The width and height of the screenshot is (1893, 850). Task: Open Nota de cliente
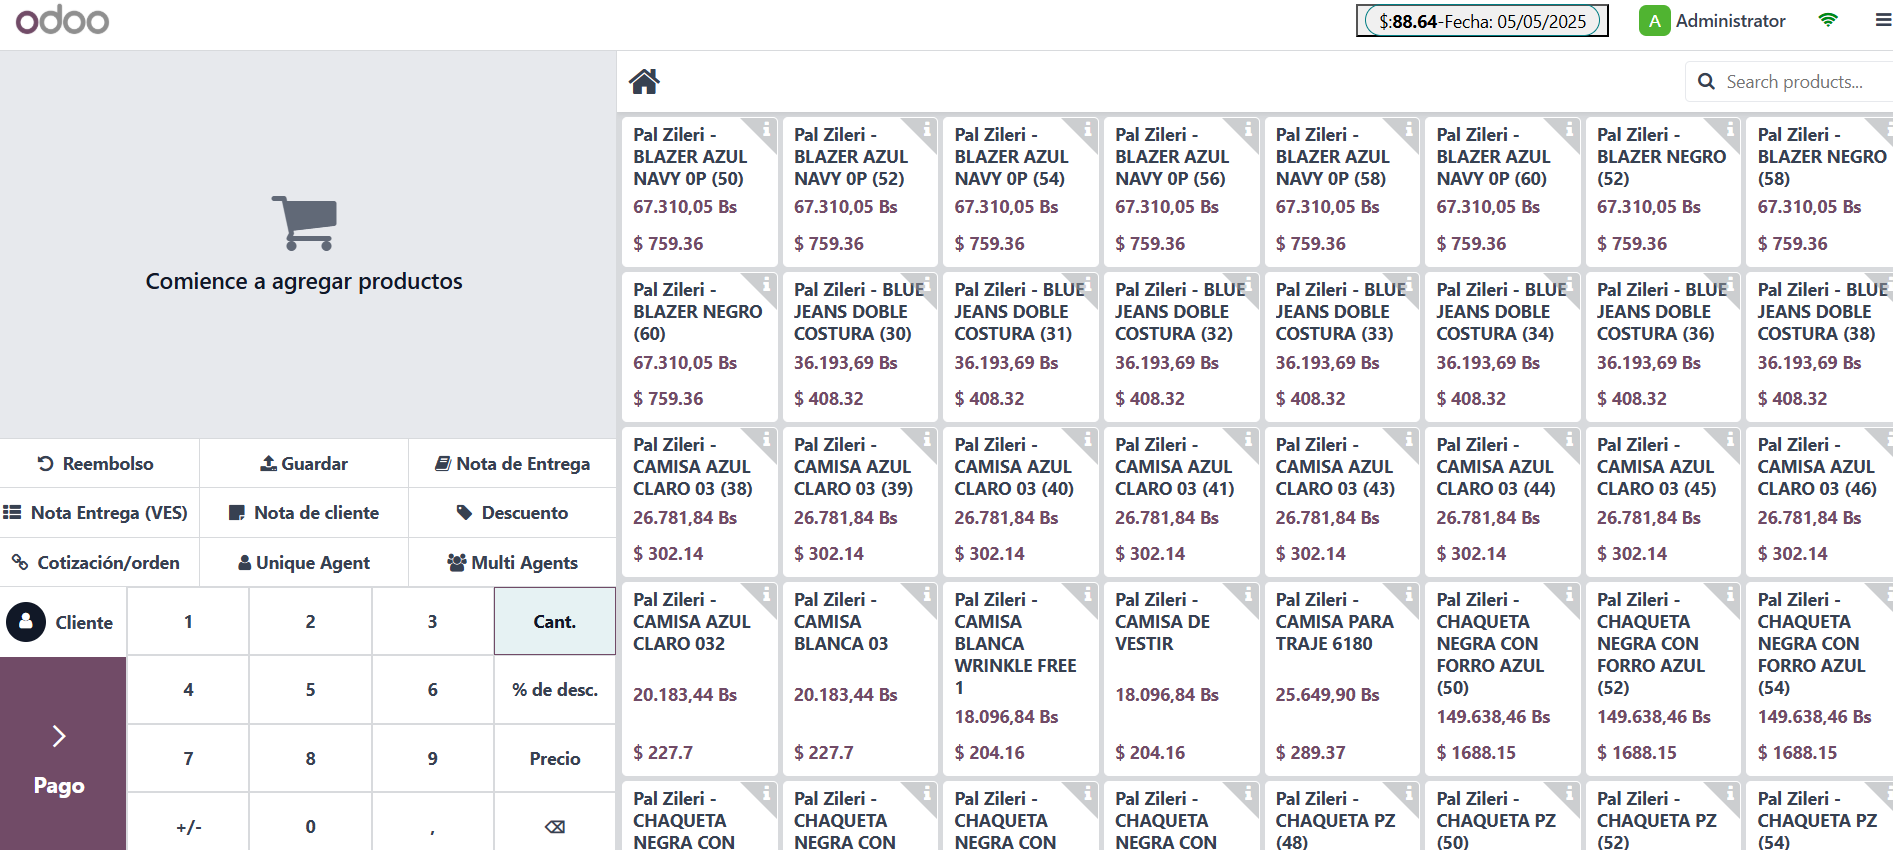point(304,512)
